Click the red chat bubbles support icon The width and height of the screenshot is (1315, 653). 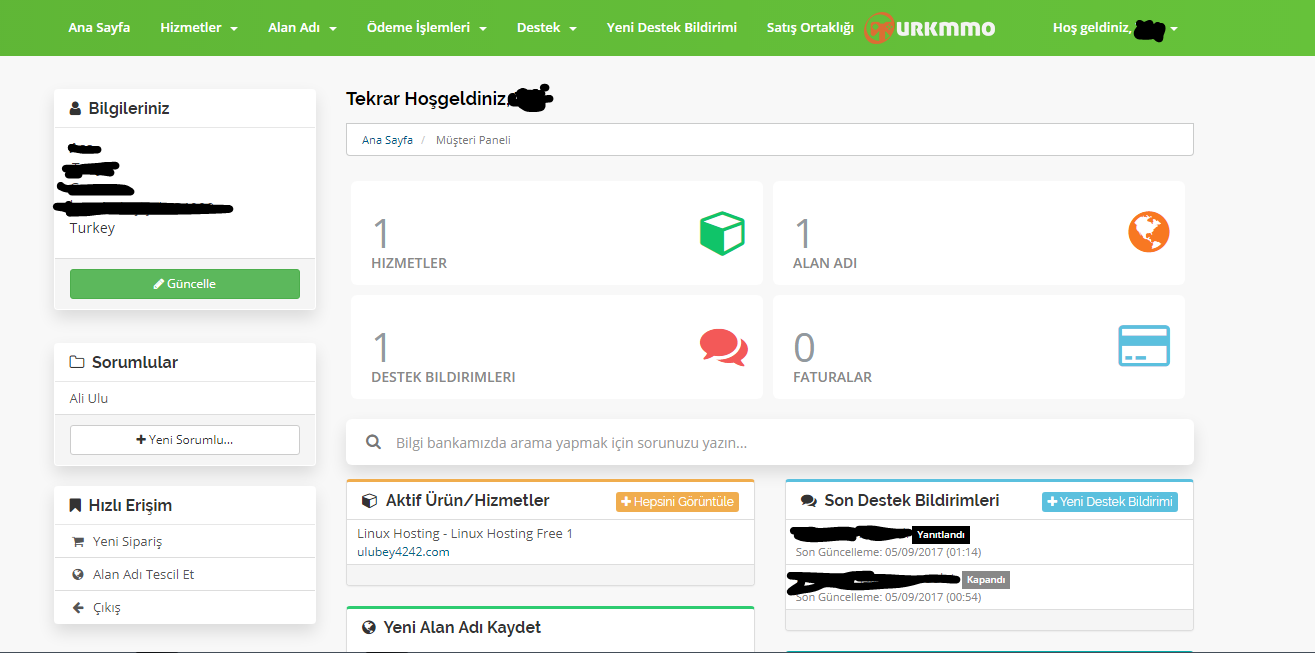[723, 346]
